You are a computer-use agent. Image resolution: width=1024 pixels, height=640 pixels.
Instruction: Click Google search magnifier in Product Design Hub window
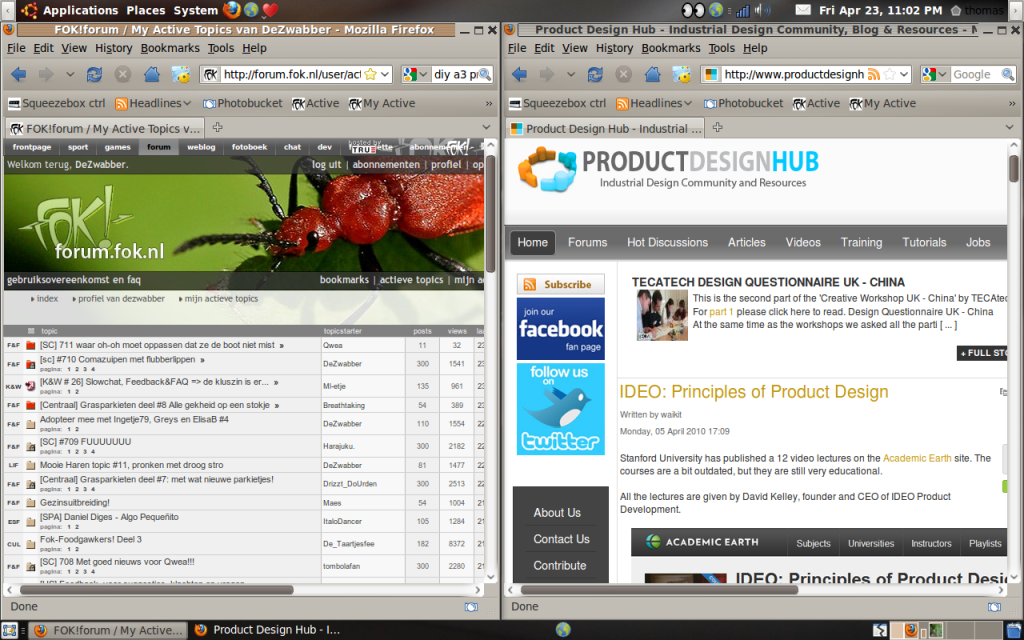1008,74
